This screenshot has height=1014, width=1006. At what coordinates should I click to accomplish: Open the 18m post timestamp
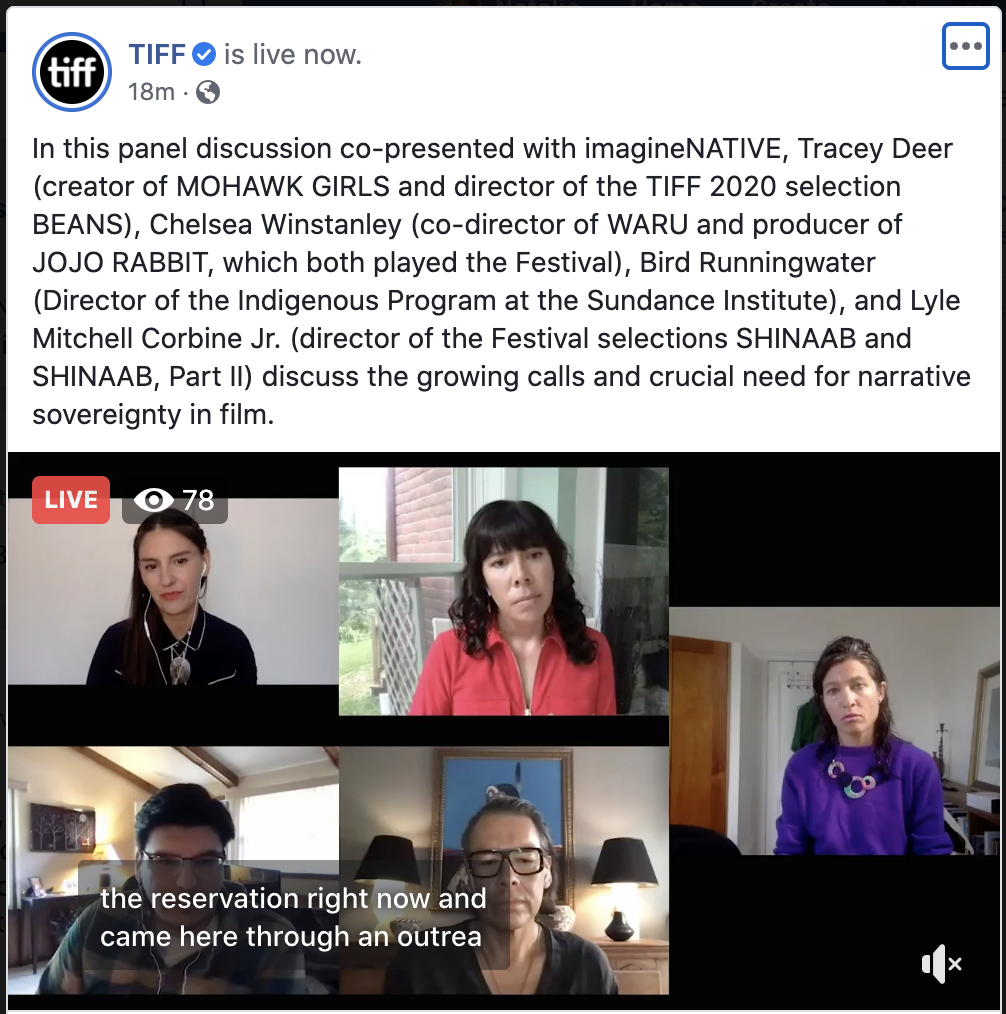151,92
